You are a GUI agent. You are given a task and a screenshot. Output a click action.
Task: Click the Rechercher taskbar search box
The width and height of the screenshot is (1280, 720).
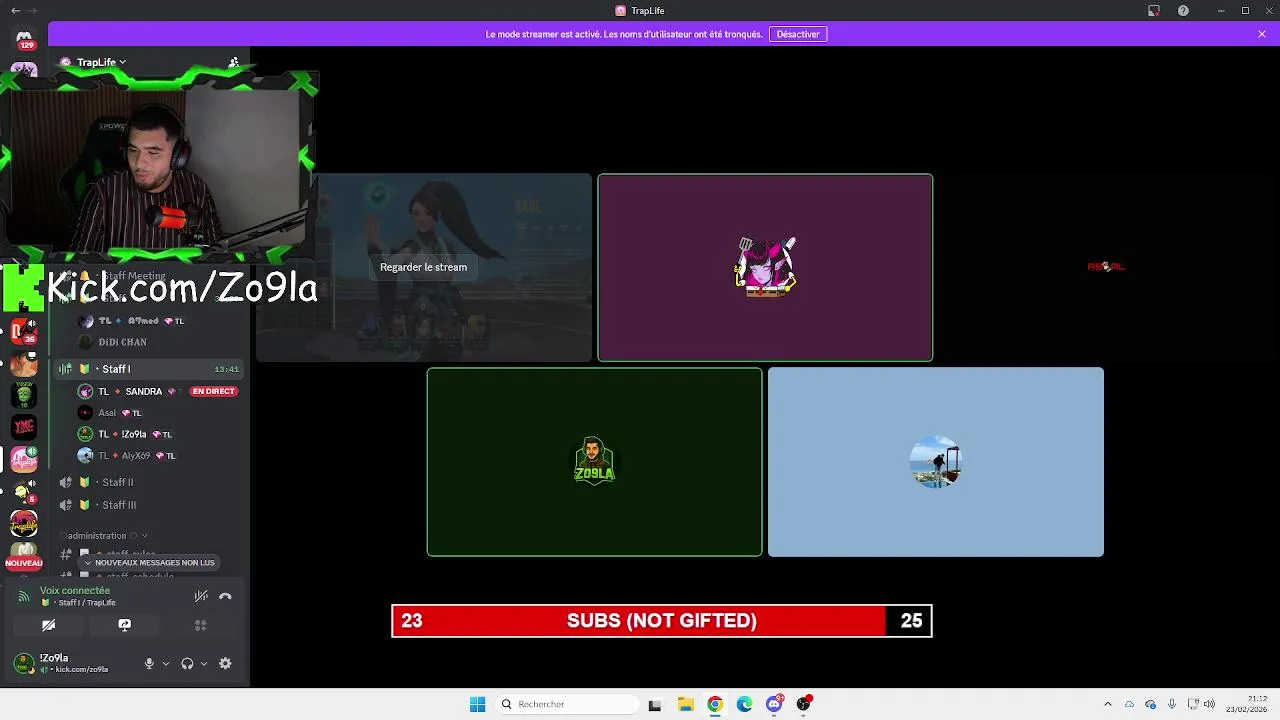pos(566,704)
